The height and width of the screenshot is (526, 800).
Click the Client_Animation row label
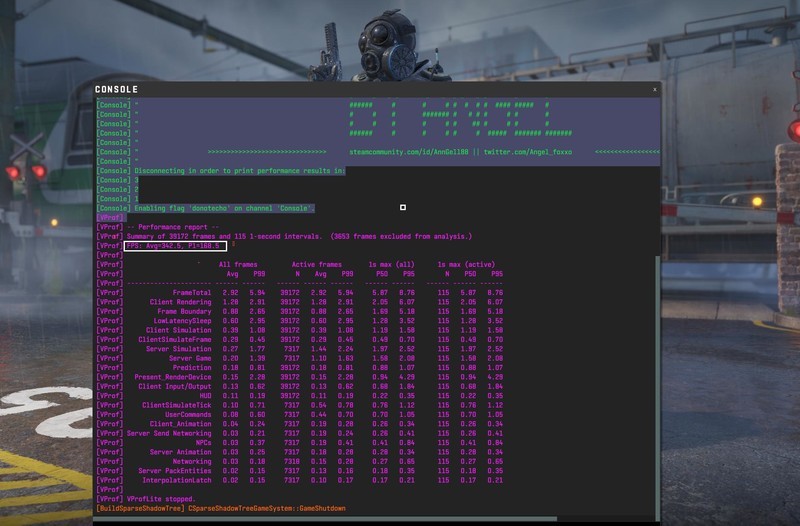click(x=181, y=424)
